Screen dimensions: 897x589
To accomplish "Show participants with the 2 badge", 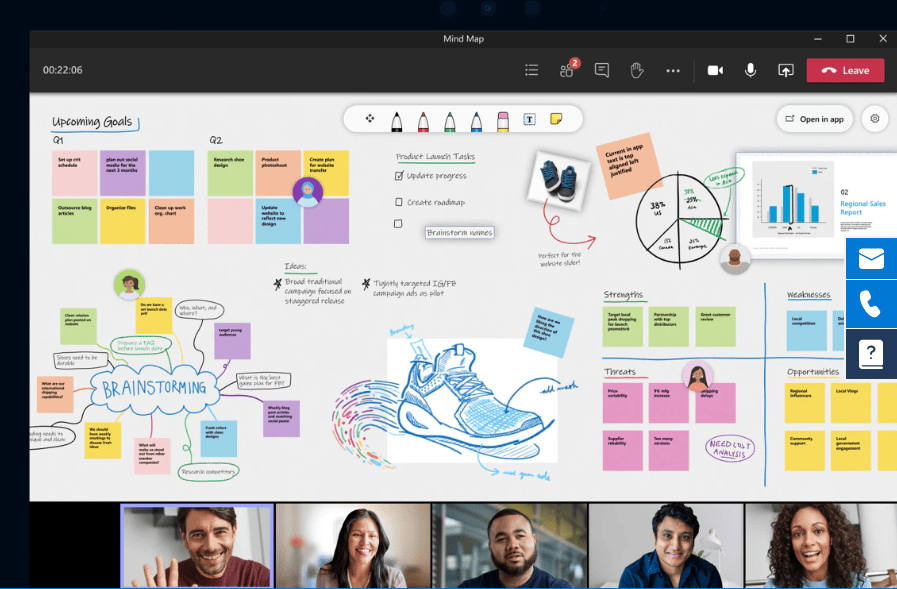I will coord(569,69).
